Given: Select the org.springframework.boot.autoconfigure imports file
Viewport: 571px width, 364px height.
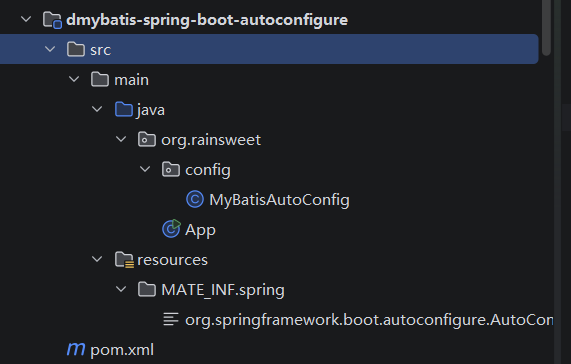Looking at the screenshot, I should pyautogui.click(x=369, y=320).
